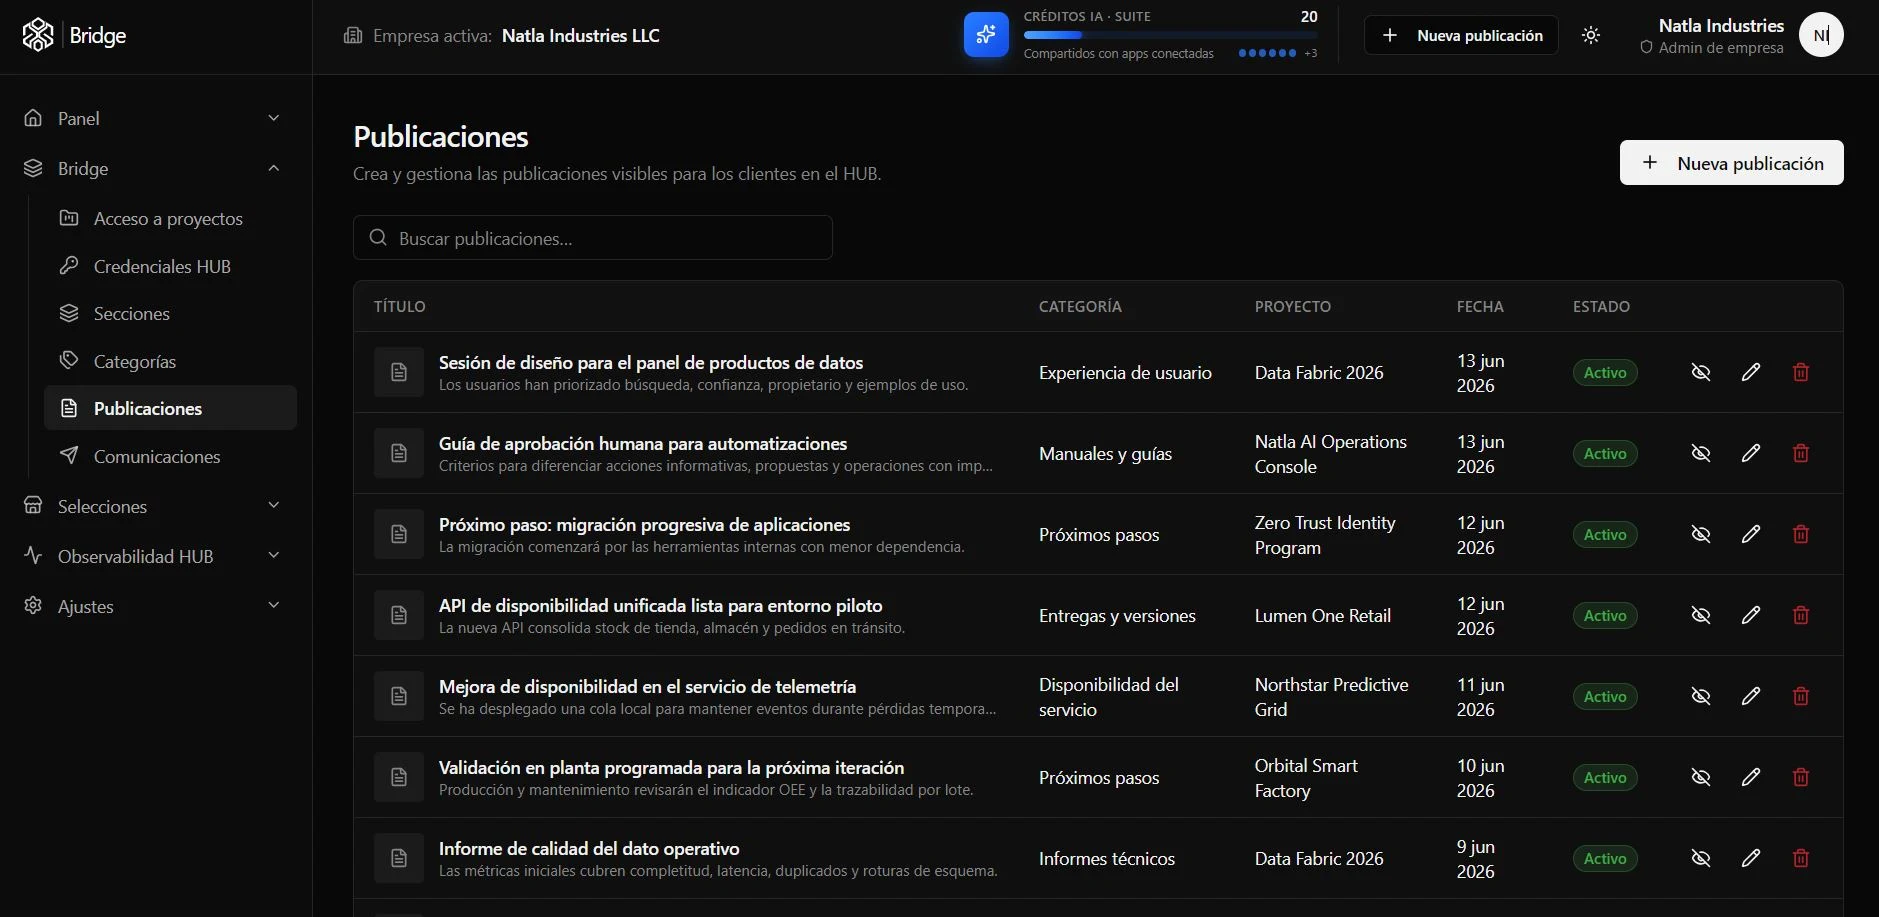Delete 'Sesión de diseño' publication trash icon
Screen dimensions: 1879x917
1801,372
